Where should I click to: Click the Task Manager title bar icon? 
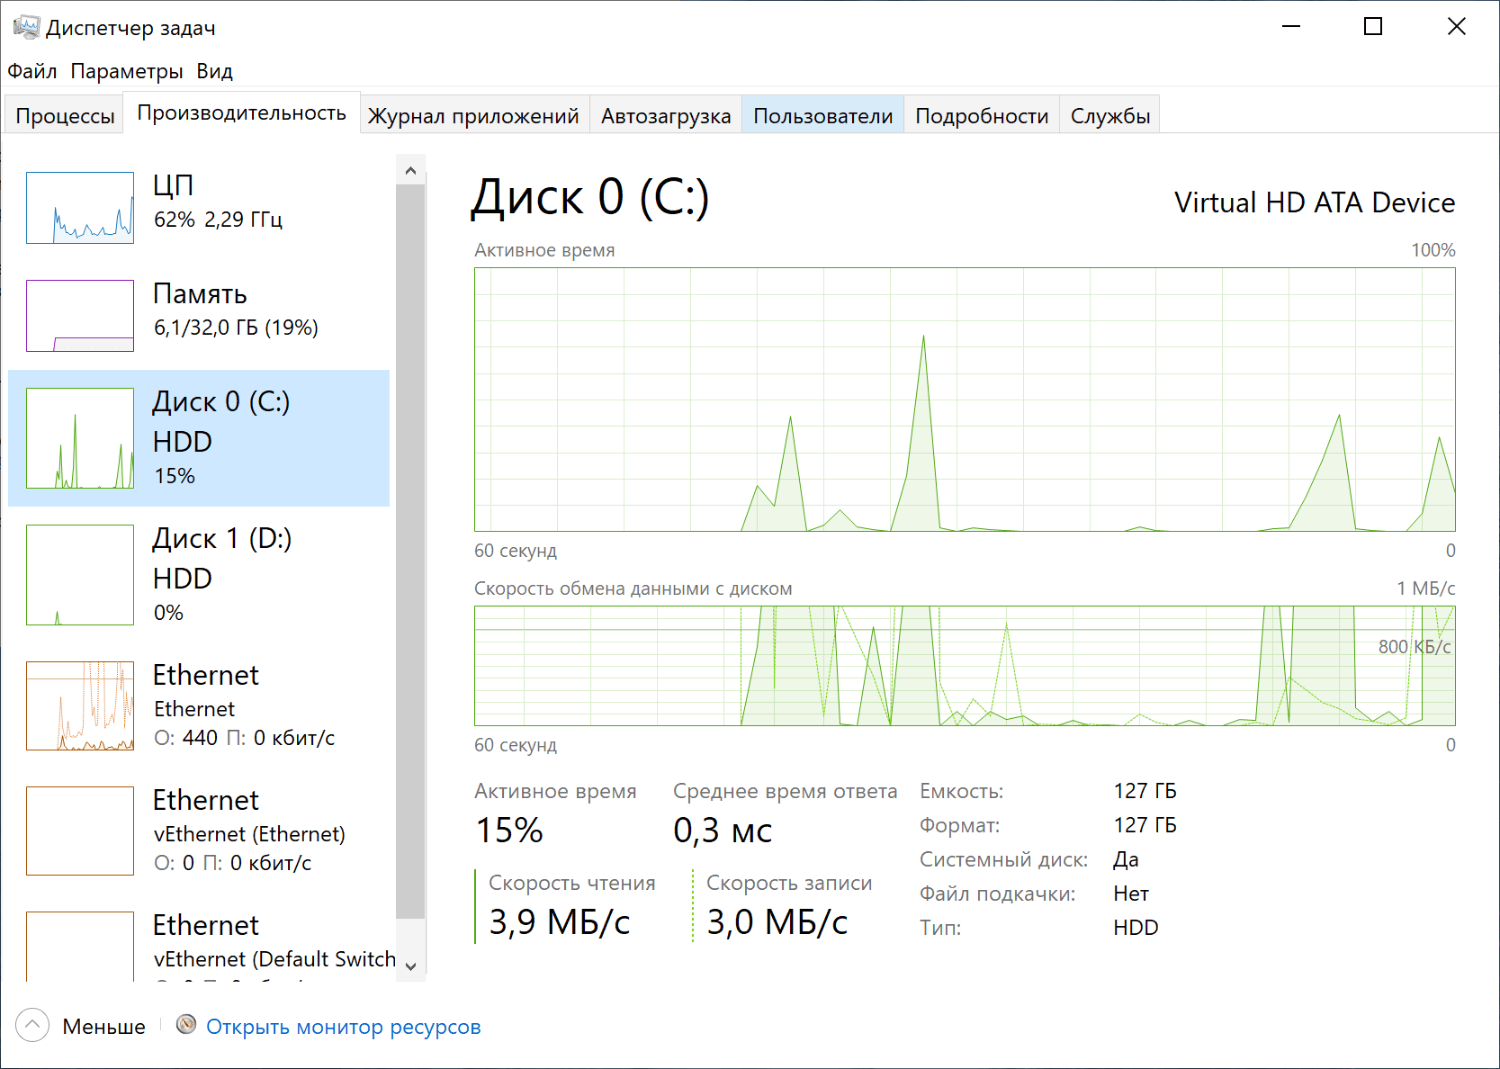[26, 27]
